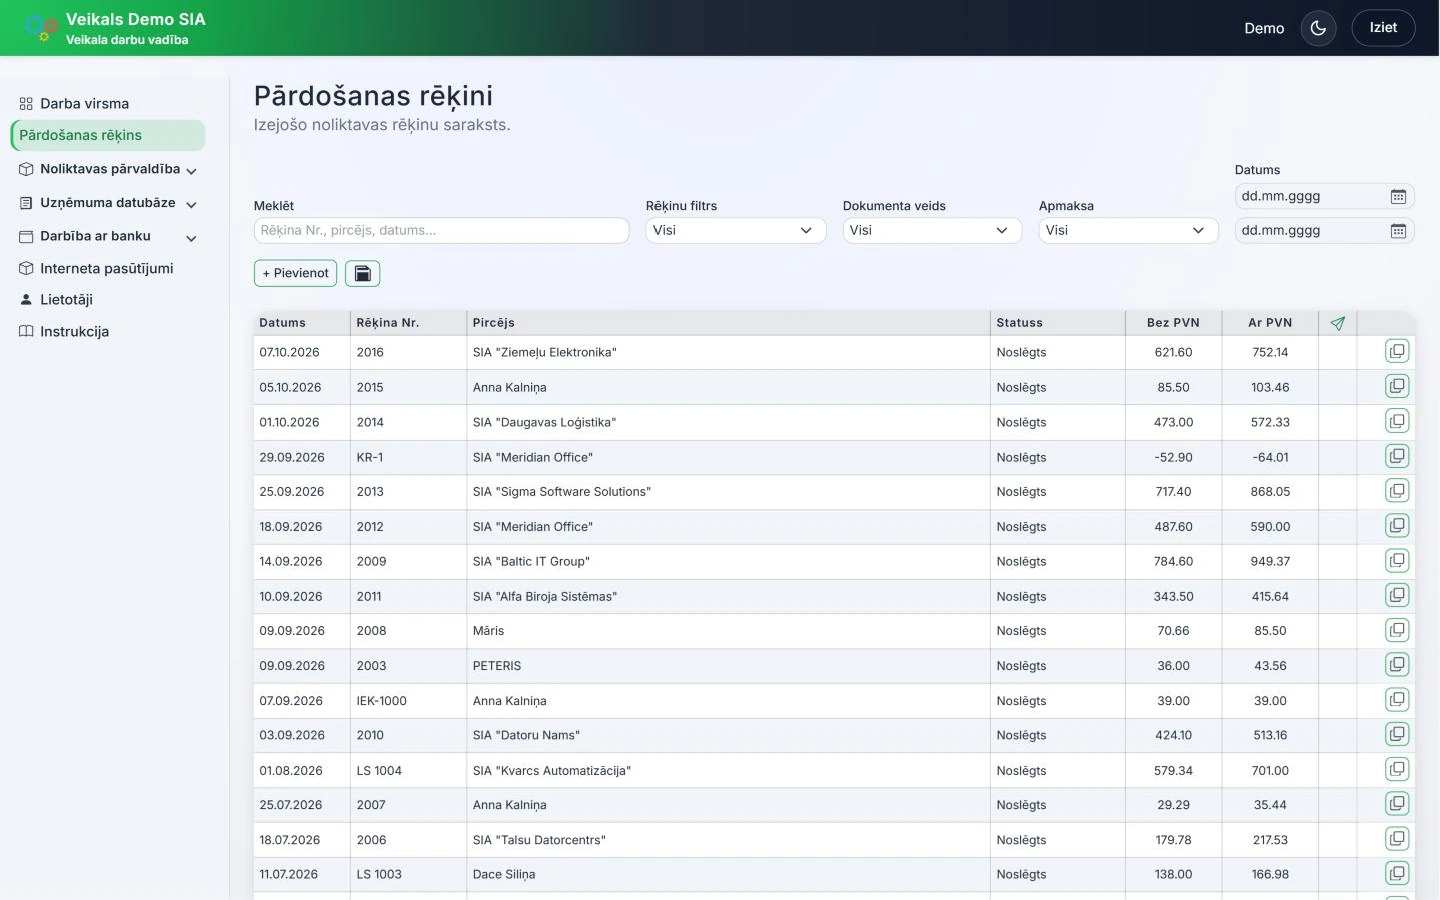
Task: Click the paper-plane send column header icon
Action: point(1337,323)
